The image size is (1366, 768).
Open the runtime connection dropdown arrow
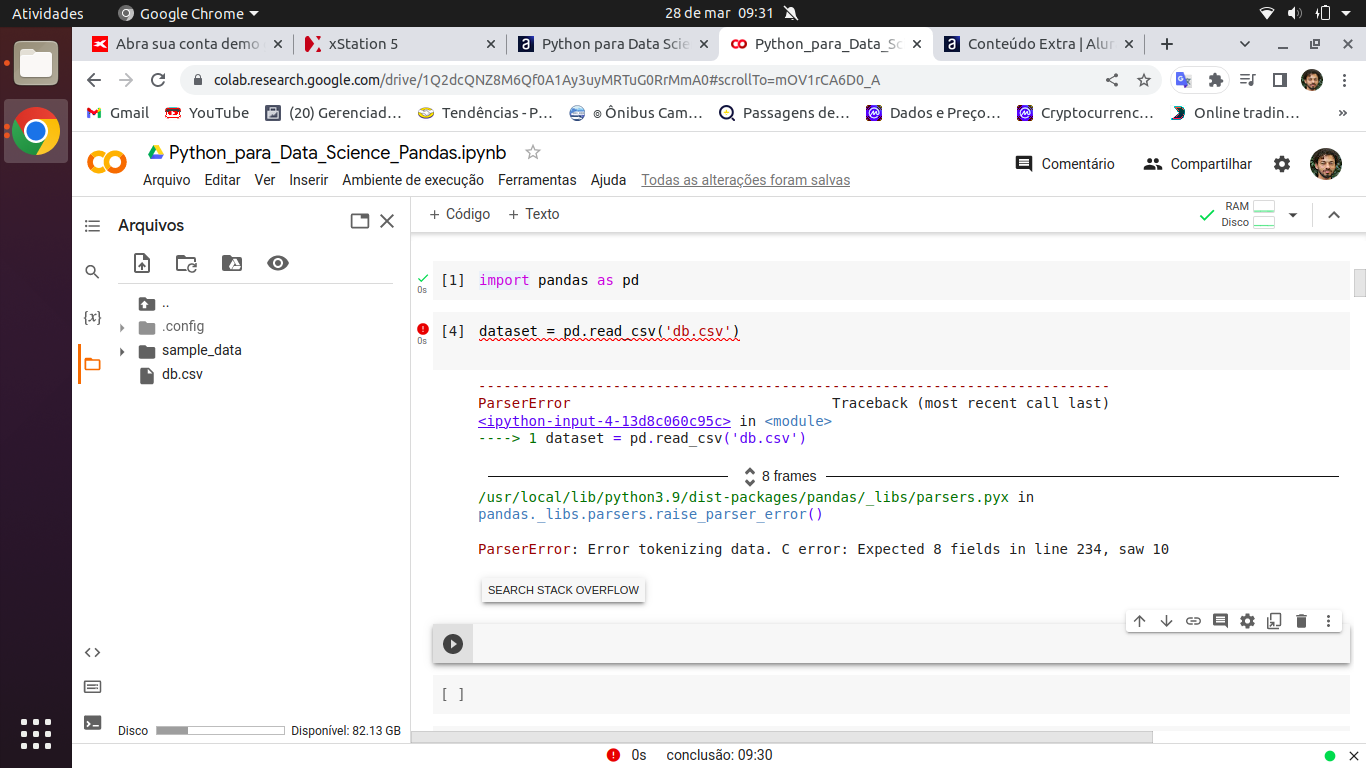coord(1292,215)
